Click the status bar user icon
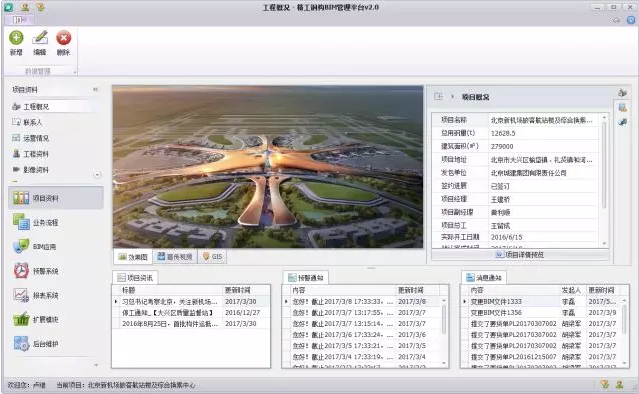 [x=619, y=384]
